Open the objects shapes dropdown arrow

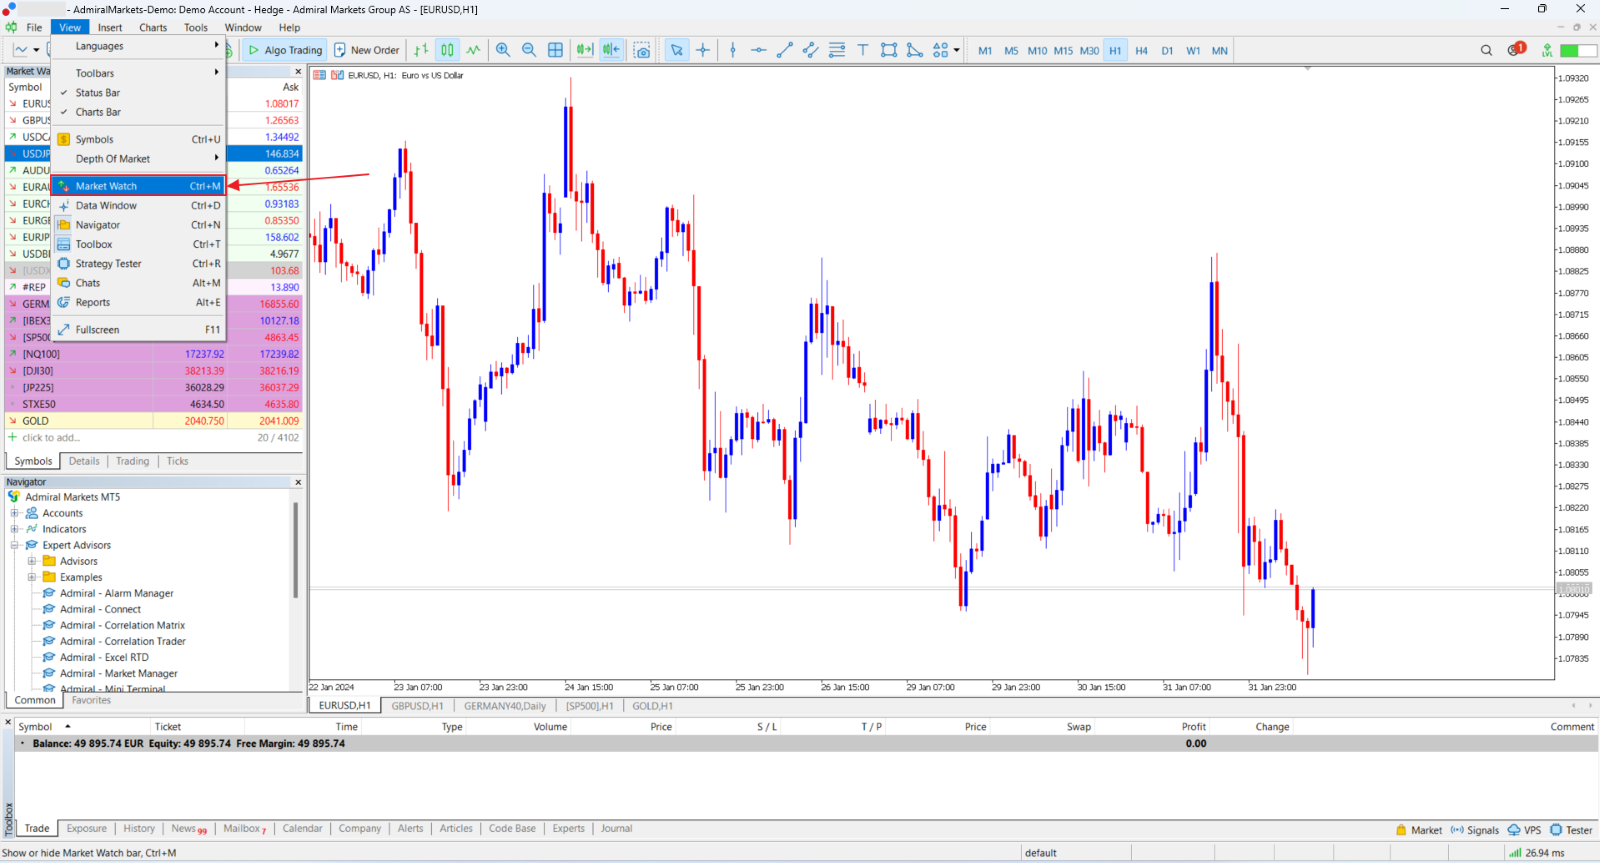[x=957, y=50]
